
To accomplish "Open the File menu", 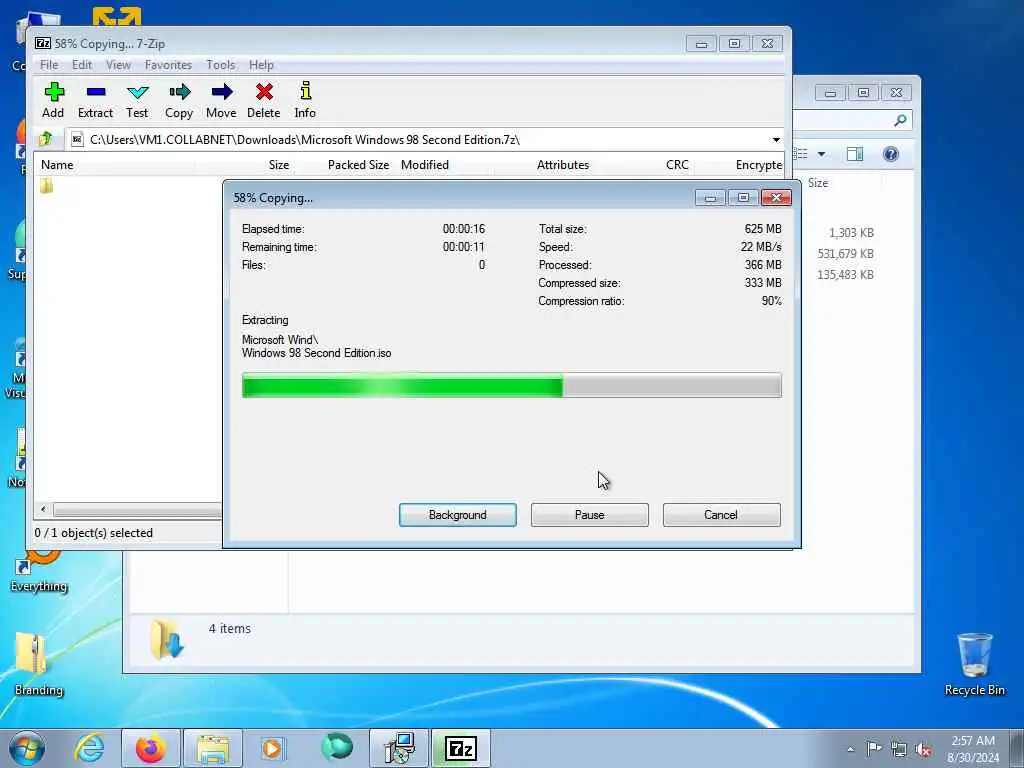I will click(x=49, y=65).
